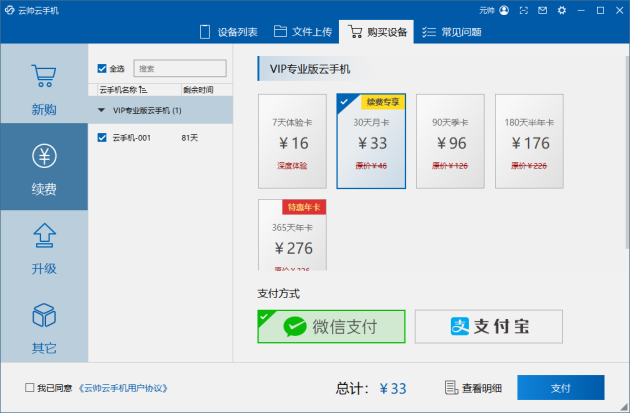The image size is (630, 413).
Task: Click the VIP专业版云手机 section heading
Action: [x=310, y=69]
